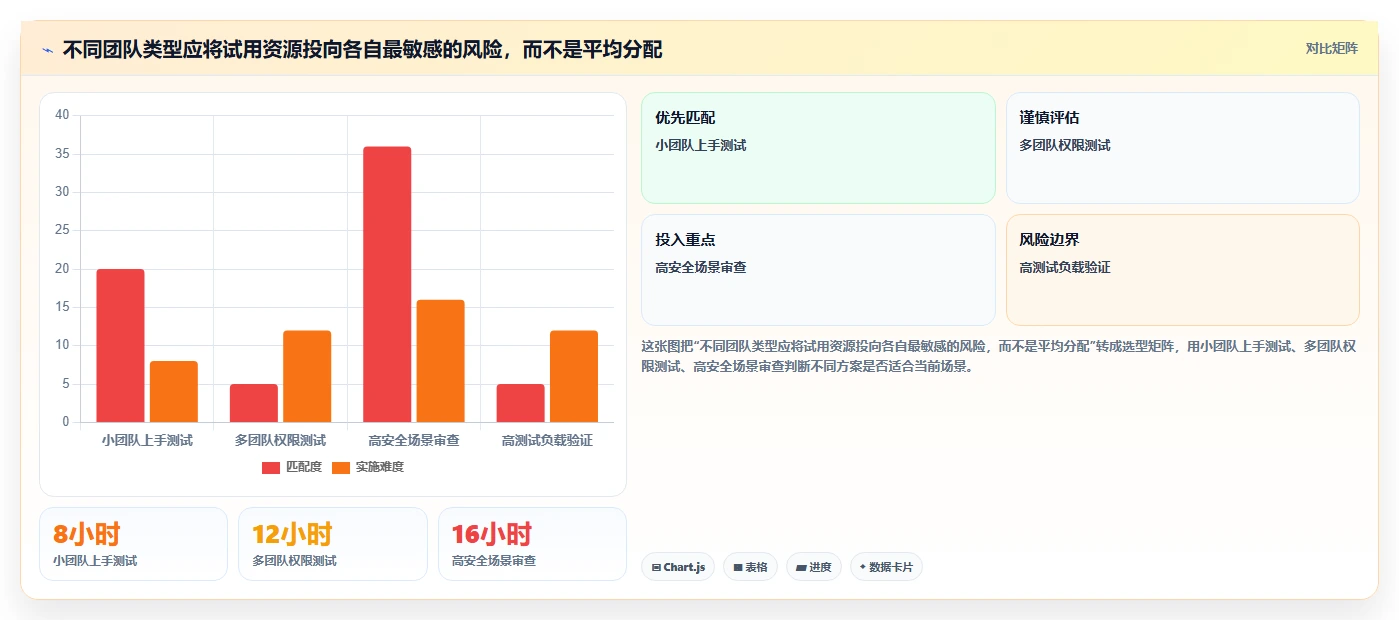
Task: Click the 表格 tag chip
Action: [x=750, y=567]
